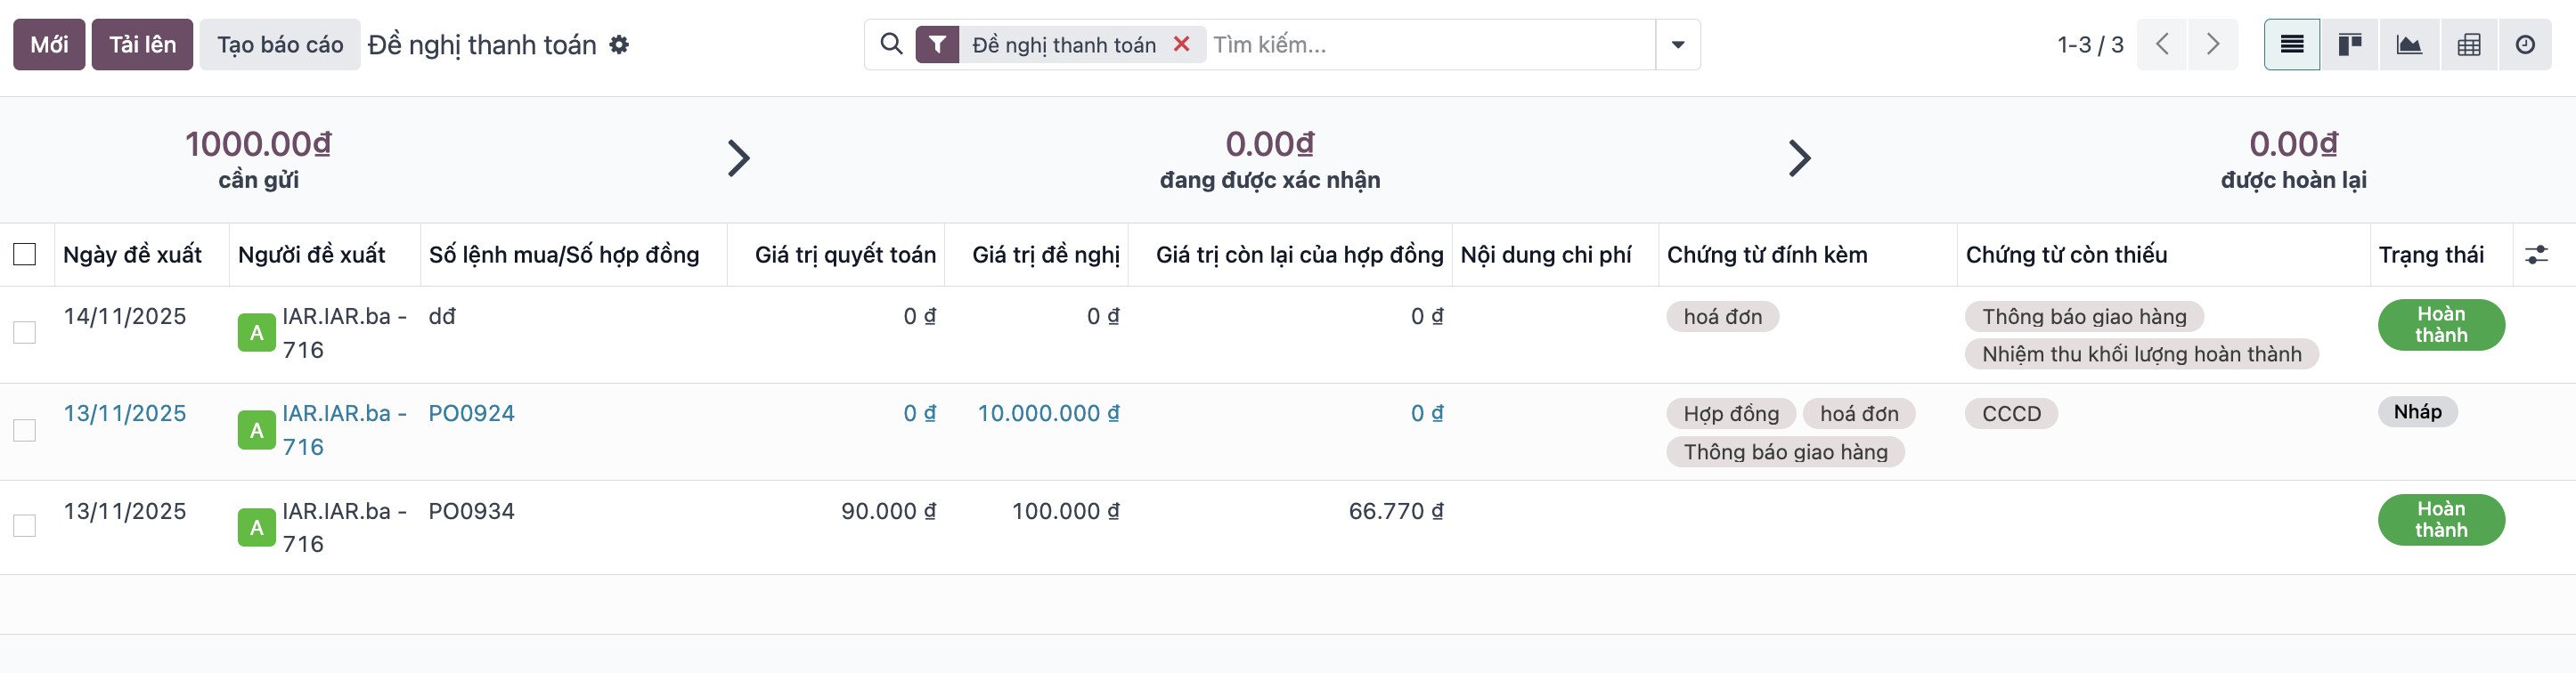Click the Tạo báo cáo button
The image size is (2576, 673).
point(280,45)
